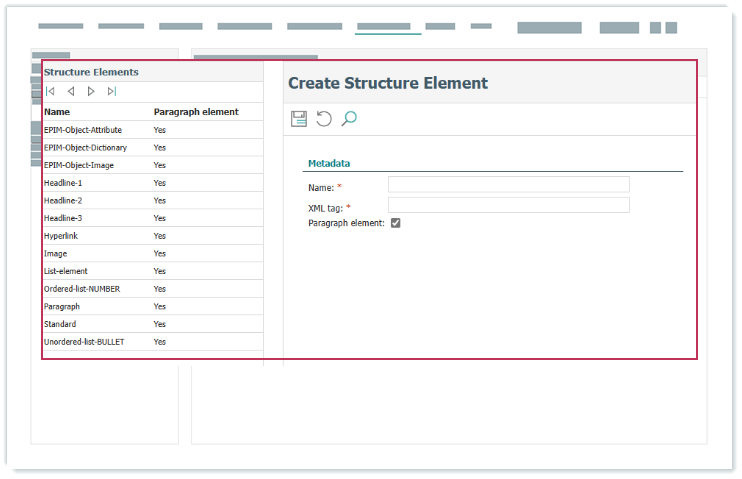742x479 pixels.
Task: Click the Save disk icon
Action: [298, 119]
